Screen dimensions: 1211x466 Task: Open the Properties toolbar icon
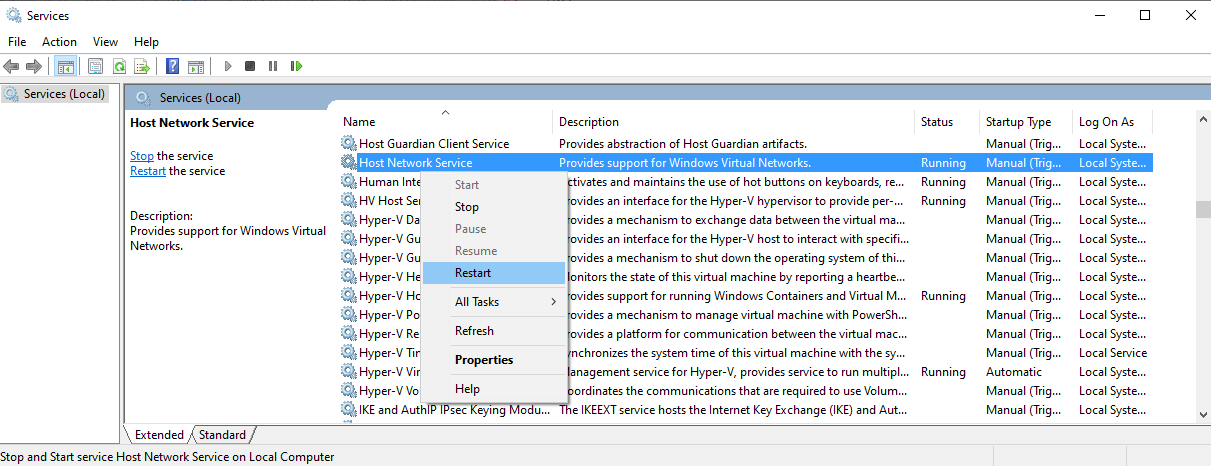coord(95,67)
